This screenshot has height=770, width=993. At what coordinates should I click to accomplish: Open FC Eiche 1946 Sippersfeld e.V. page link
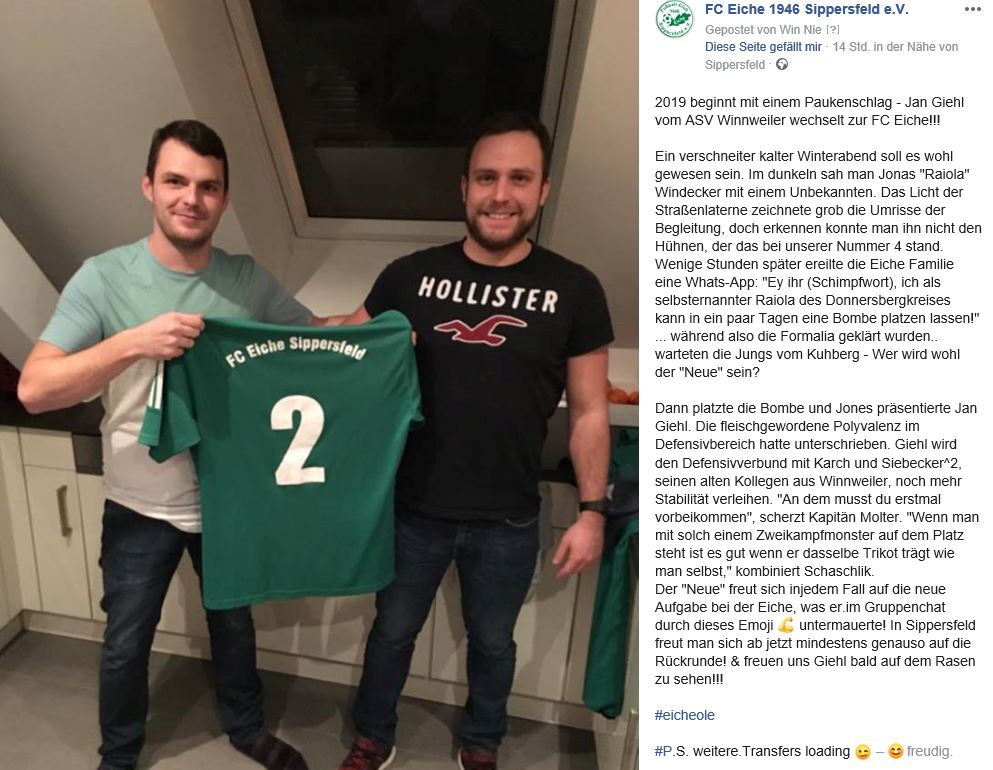point(806,9)
